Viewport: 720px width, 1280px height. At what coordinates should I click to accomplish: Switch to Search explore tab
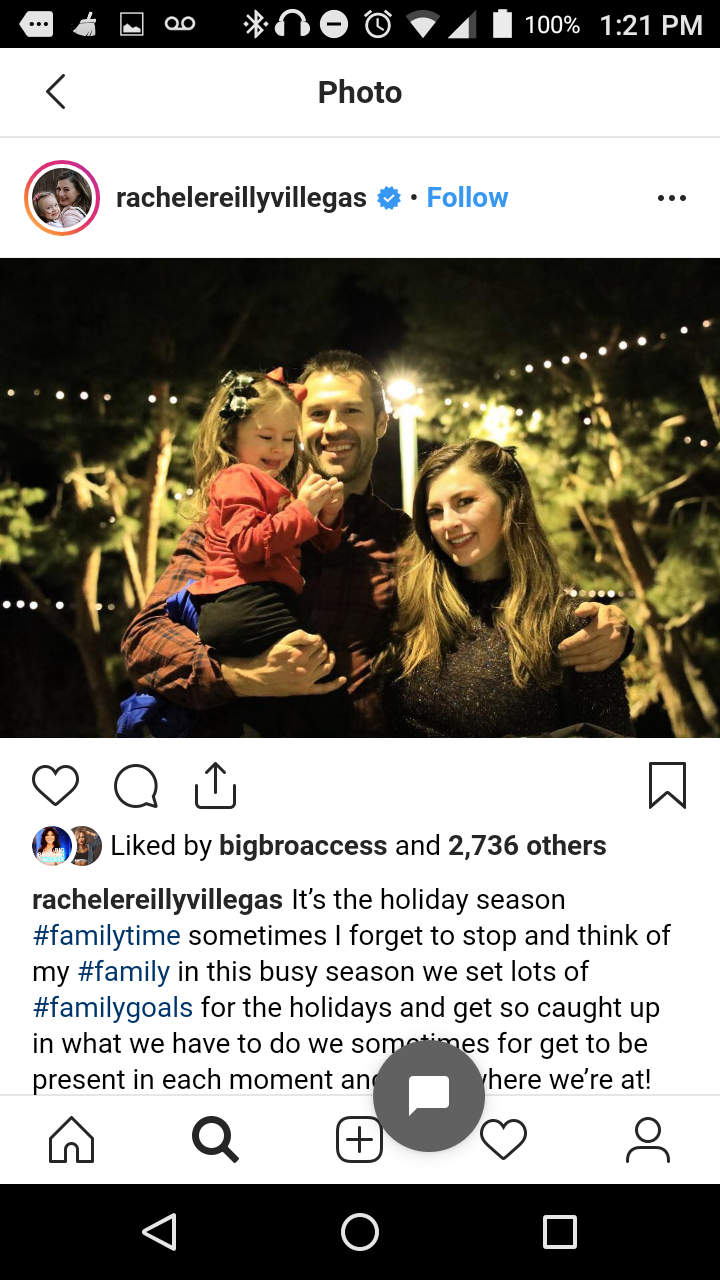215,1140
